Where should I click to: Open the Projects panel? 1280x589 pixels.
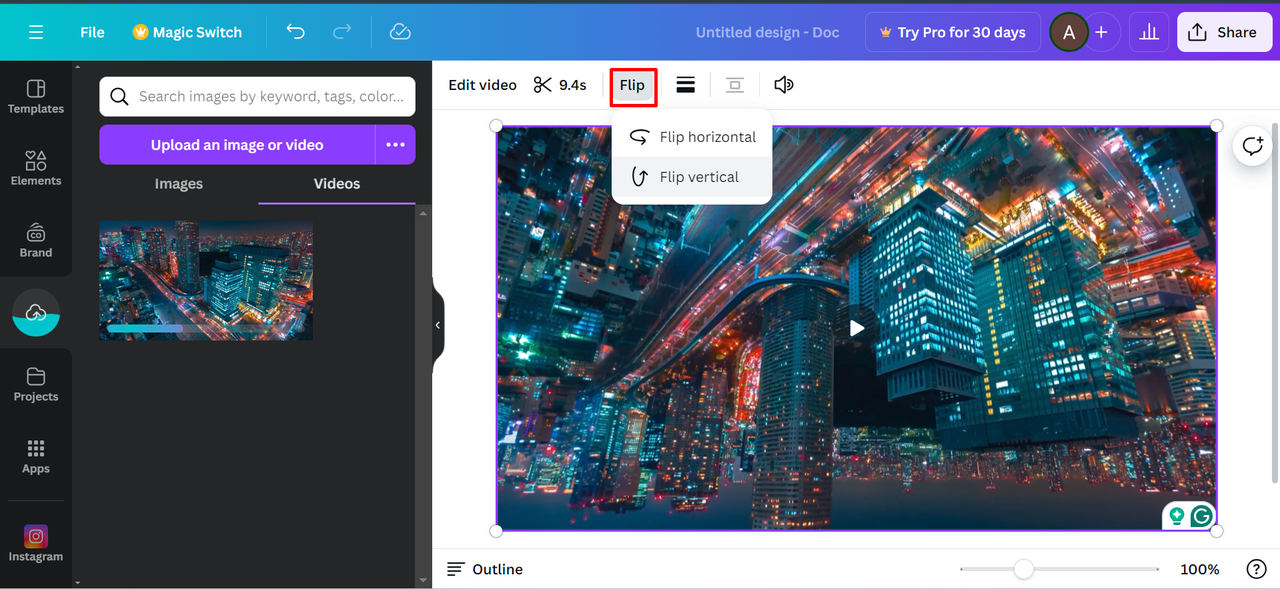tap(36, 385)
